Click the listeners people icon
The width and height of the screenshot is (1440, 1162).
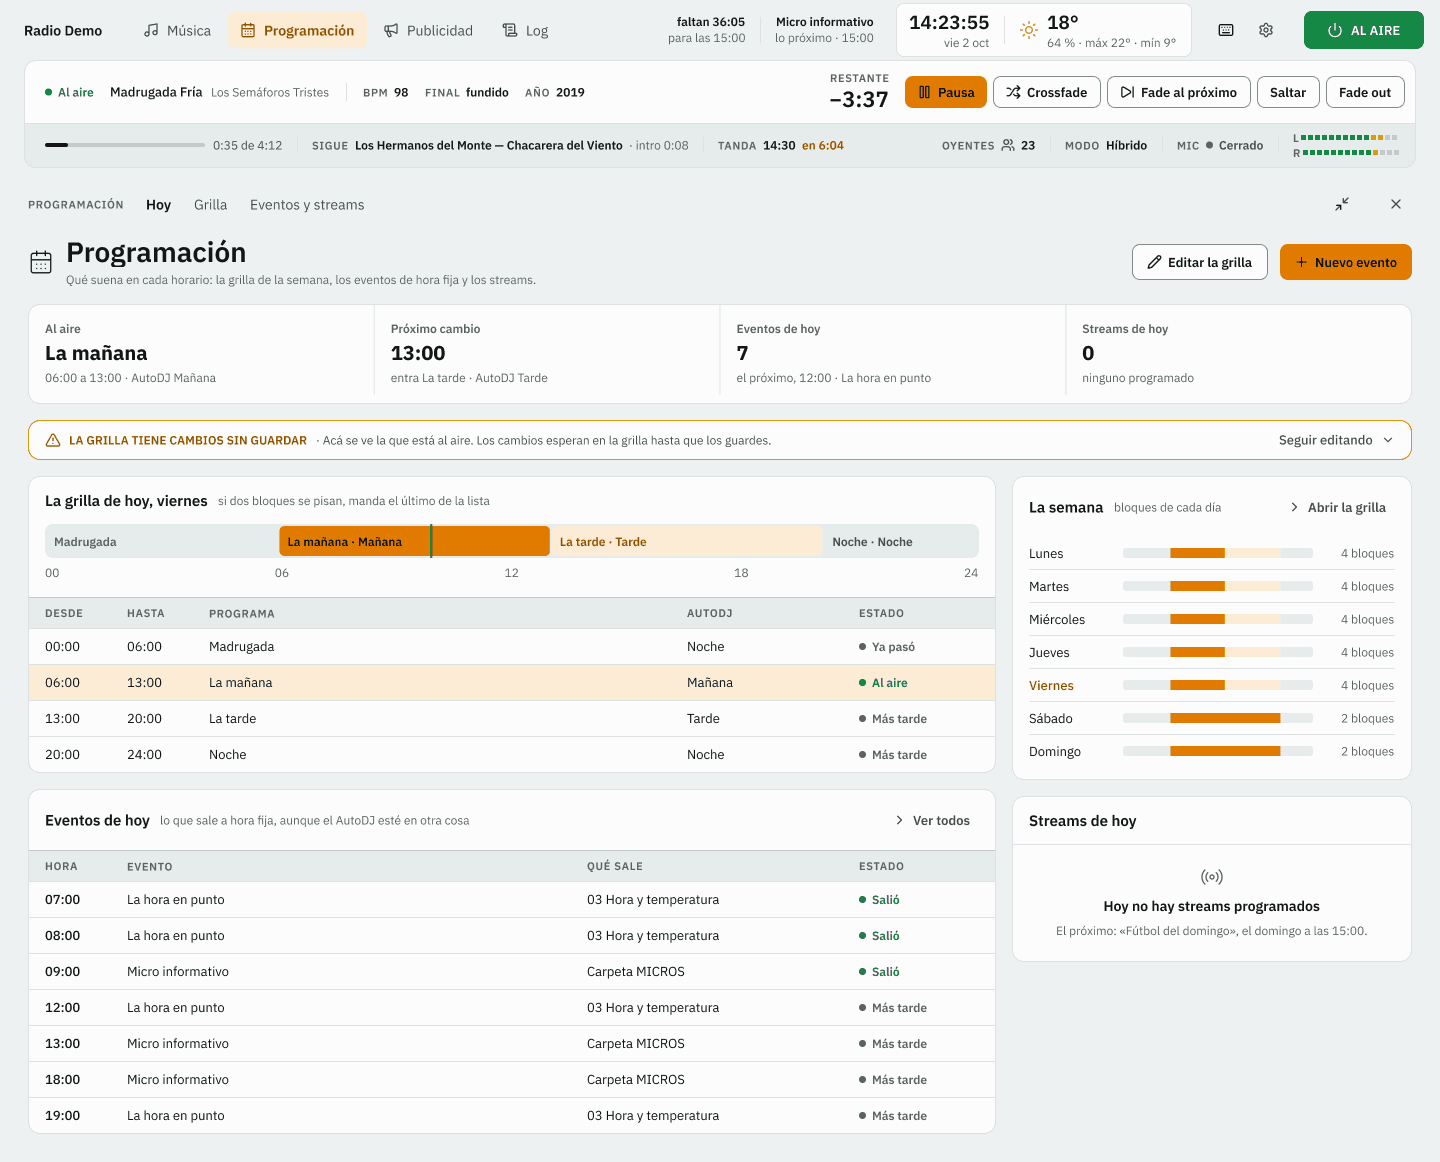click(1008, 145)
